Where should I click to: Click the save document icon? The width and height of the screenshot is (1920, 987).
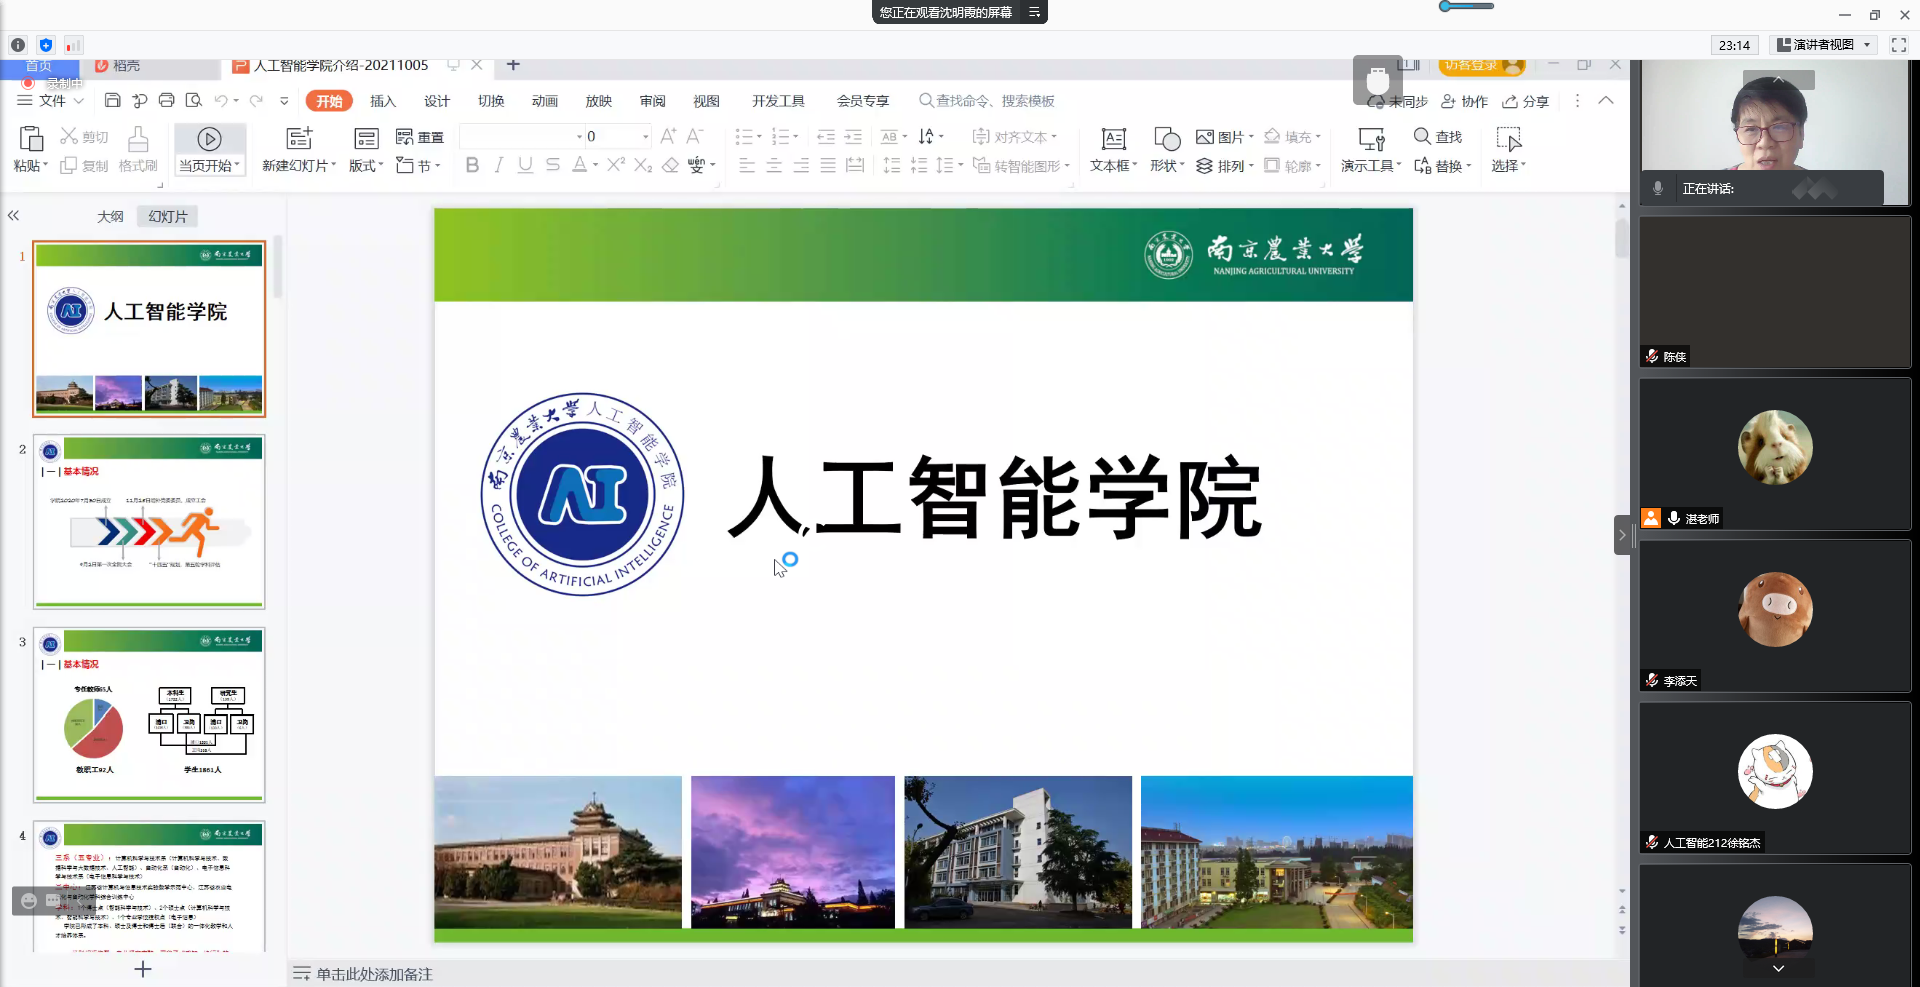point(113,101)
